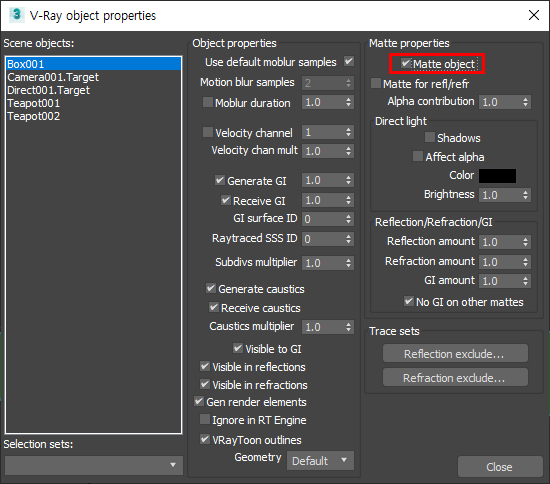Toggle Visible to GI checkbox

[237, 348]
